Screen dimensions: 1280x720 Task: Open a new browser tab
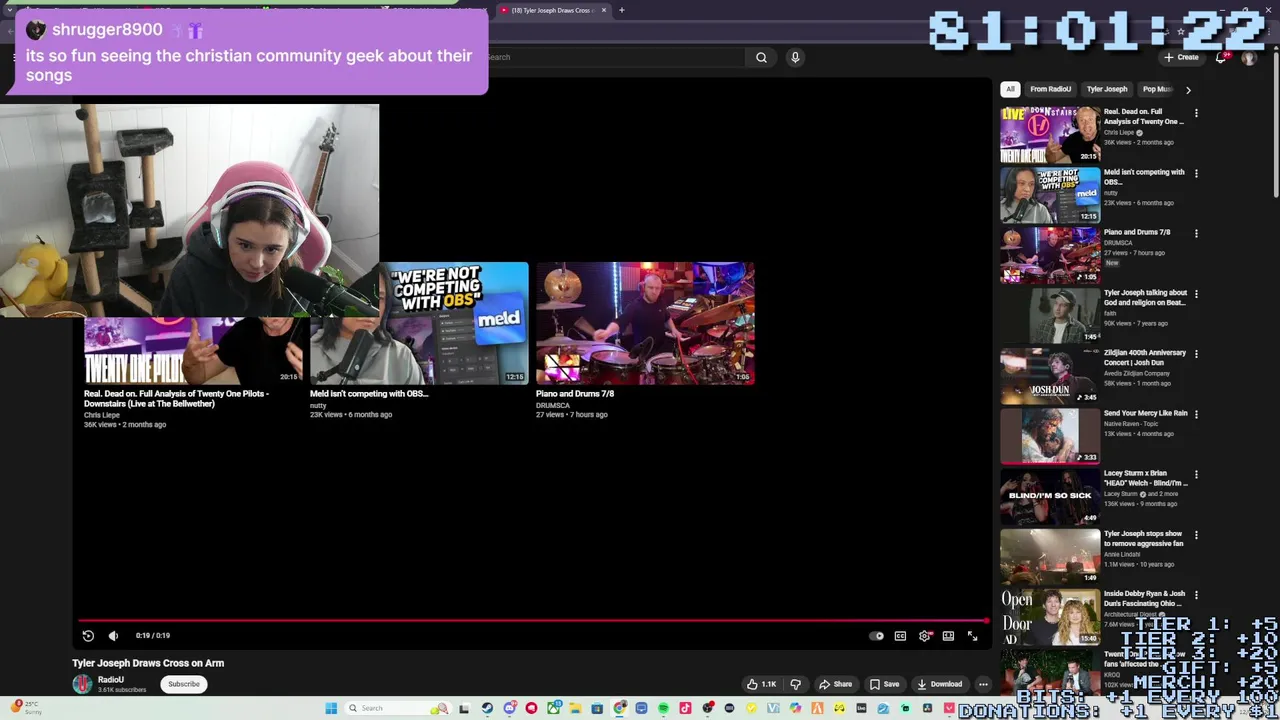click(621, 10)
